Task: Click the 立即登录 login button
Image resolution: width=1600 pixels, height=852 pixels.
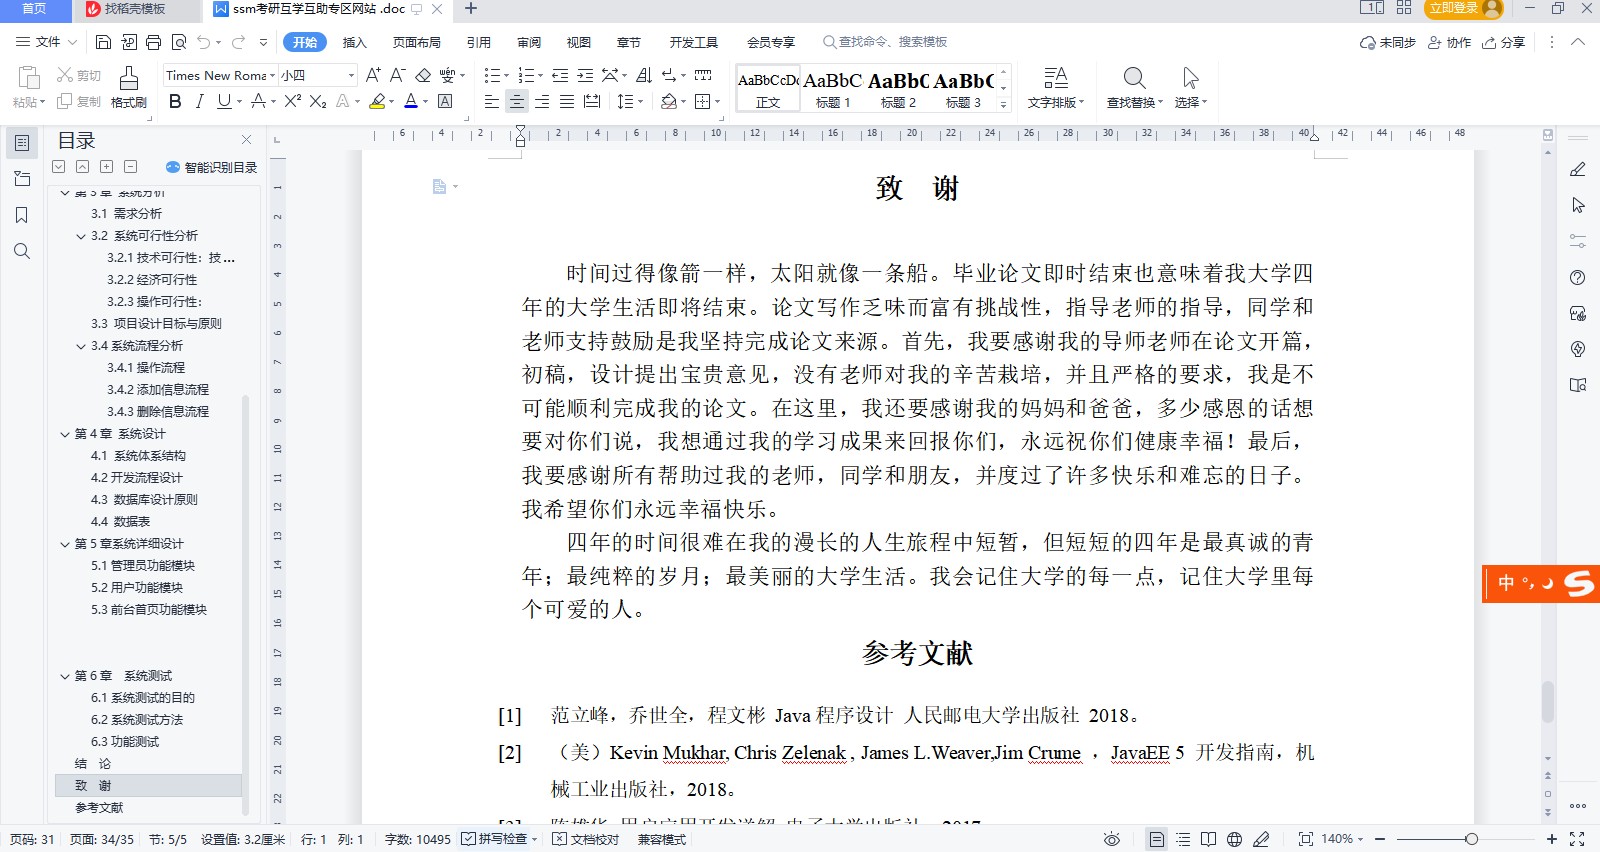Action: (1453, 8)
